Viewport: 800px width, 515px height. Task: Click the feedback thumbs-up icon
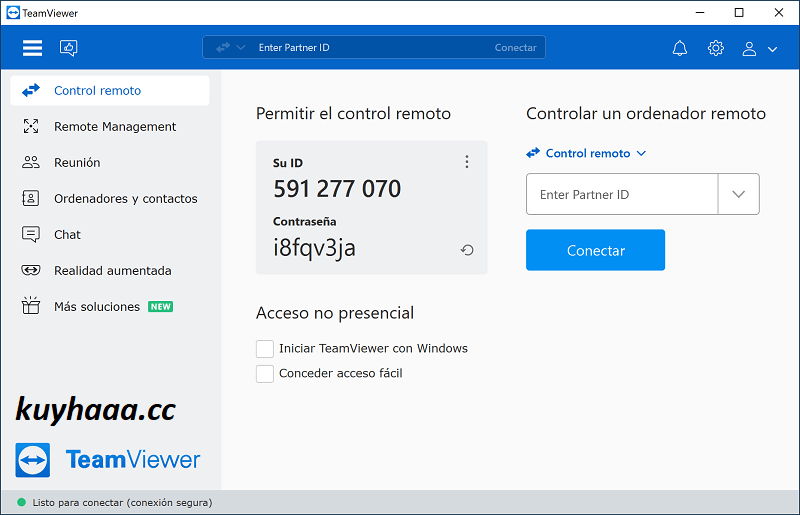click(x=68, y=48)
